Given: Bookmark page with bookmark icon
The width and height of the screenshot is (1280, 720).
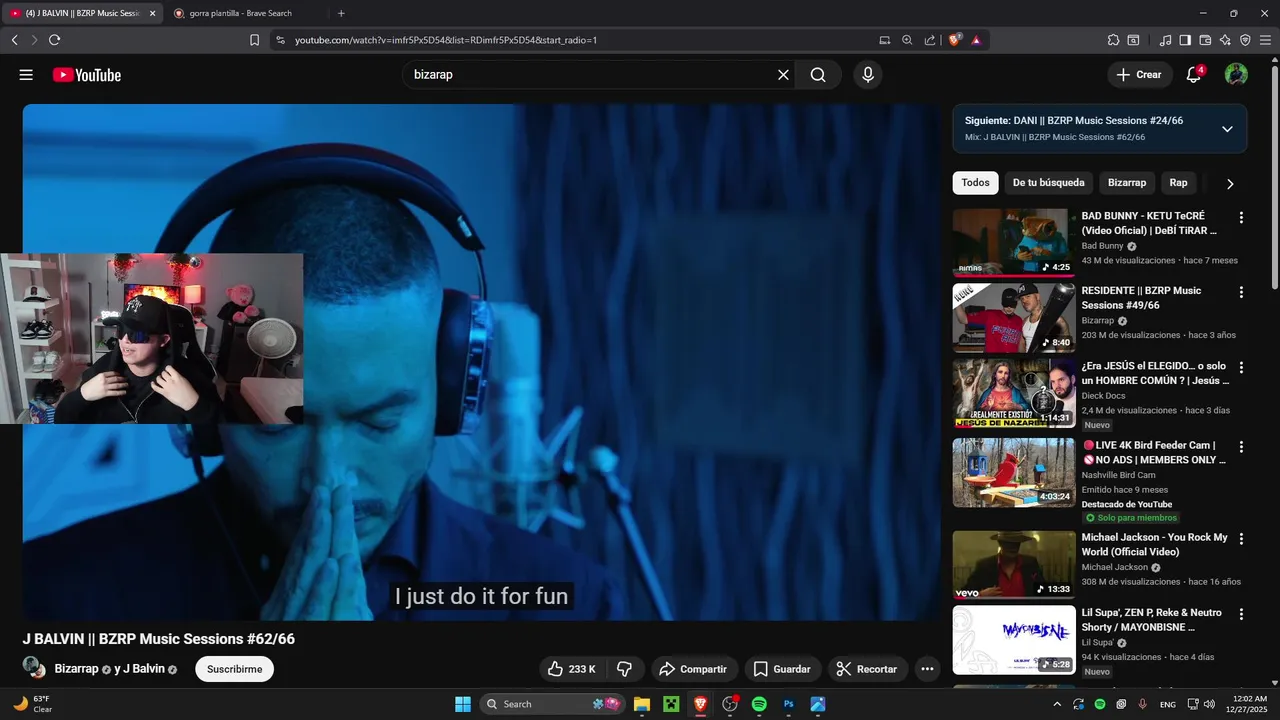Looking at the screenshot, I should (254, 40).
